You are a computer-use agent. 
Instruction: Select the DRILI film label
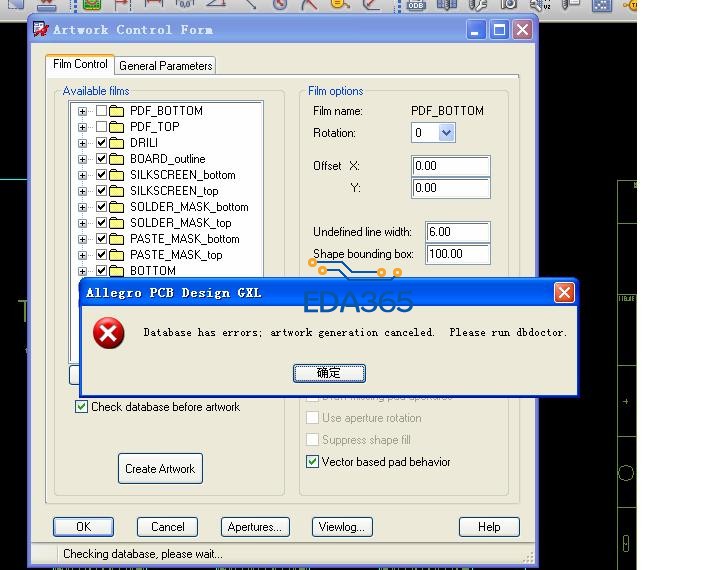144,143
